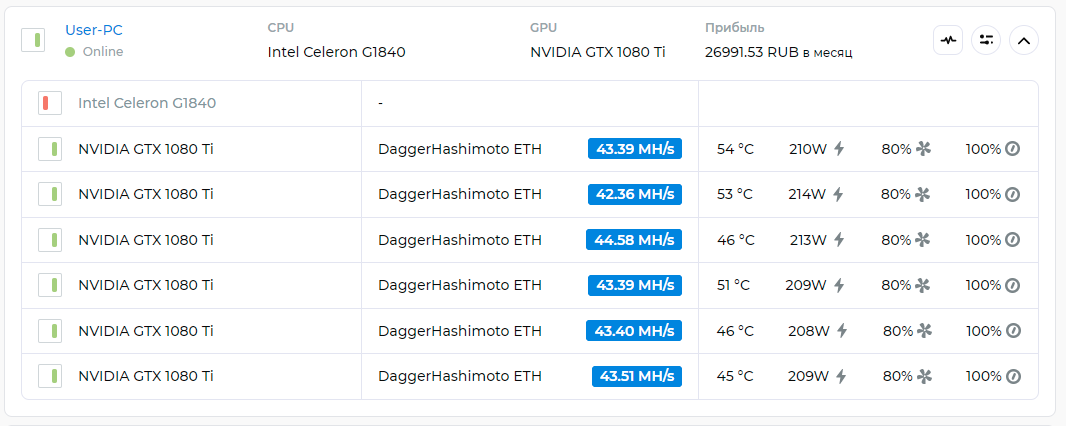
Task: Click the lightning icon beside 210W
Action: pyautogui.click(x=839, y=149)
